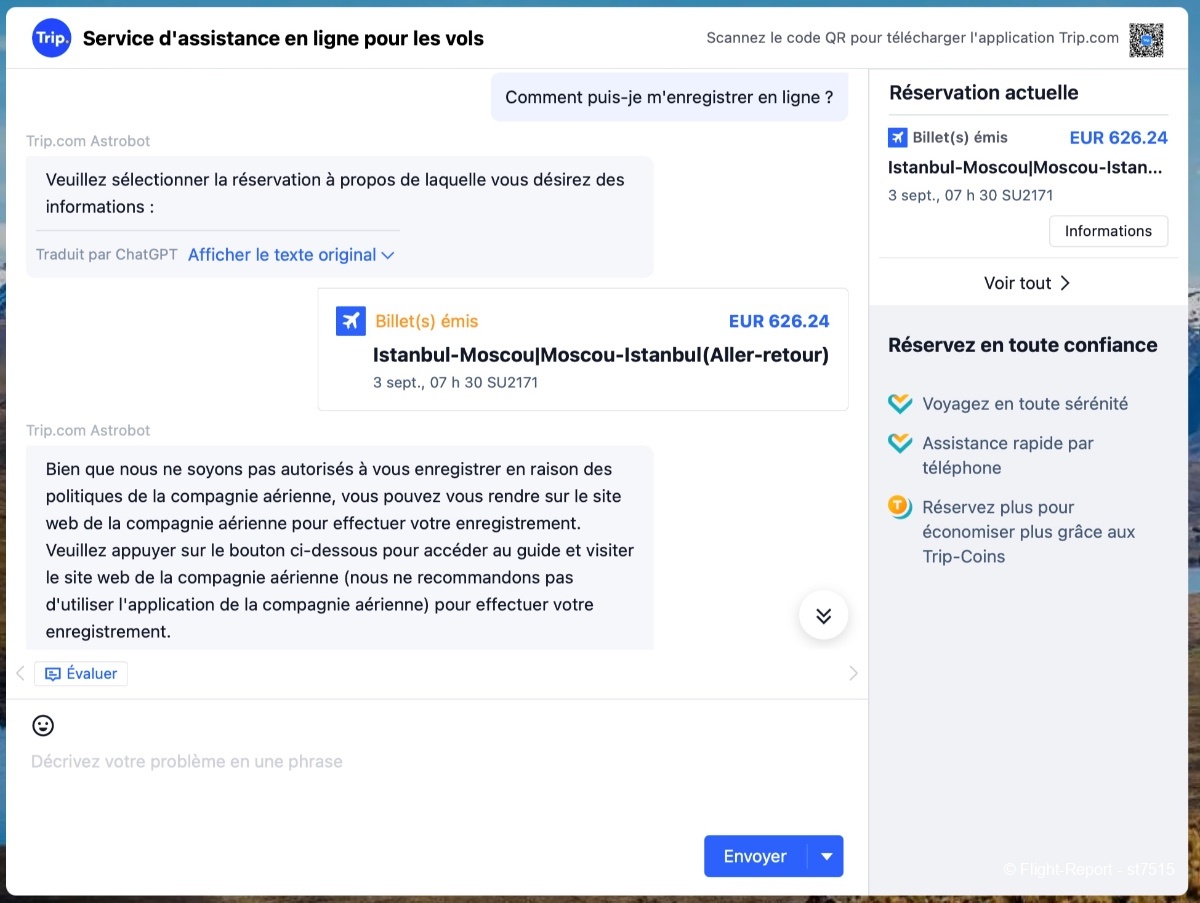The width and height of the screenshot is (1200, 903).
Task: Open "Voir tout" bookings link
Action: pos(1028,283)
